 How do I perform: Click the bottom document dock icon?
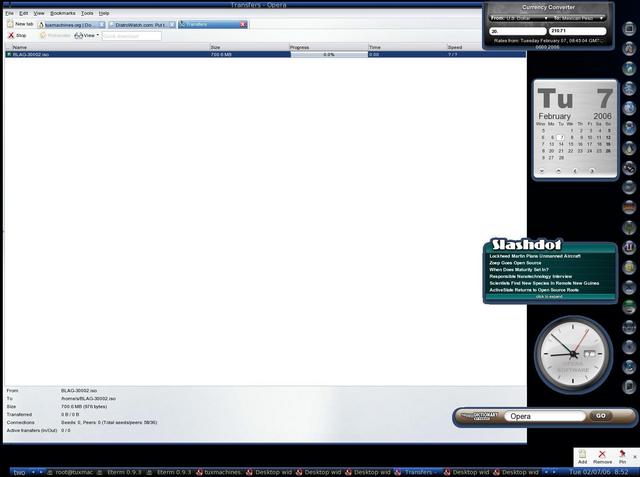pos(629,386)
